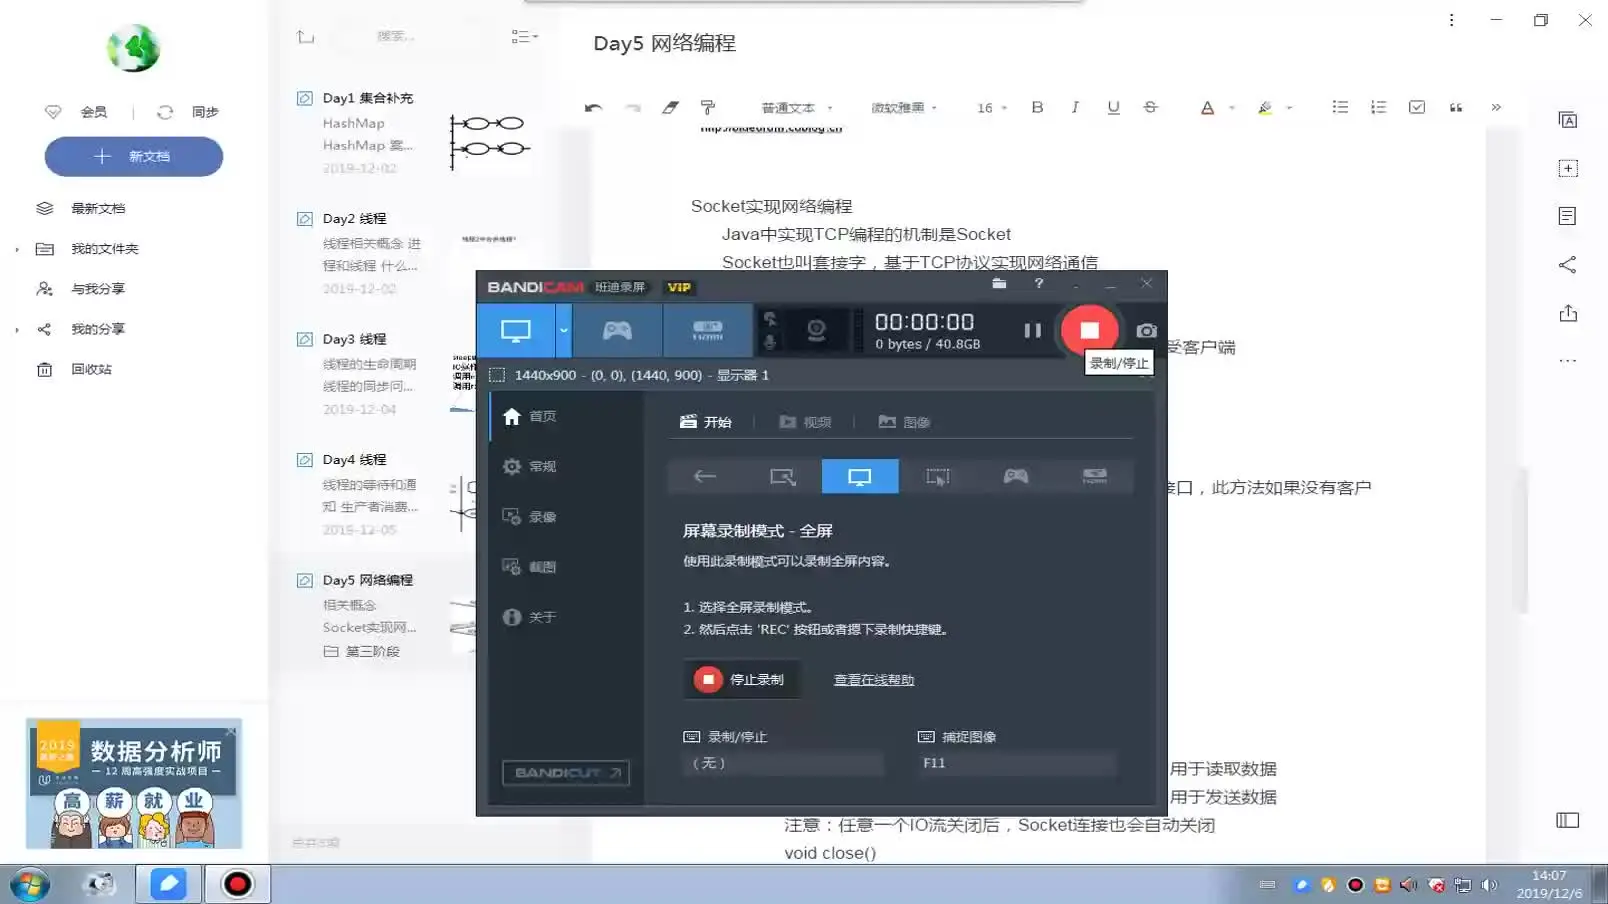Activate the format painter tool
Image resolution: width=1608 pixels, height=904 pixels.
[708, 107]
